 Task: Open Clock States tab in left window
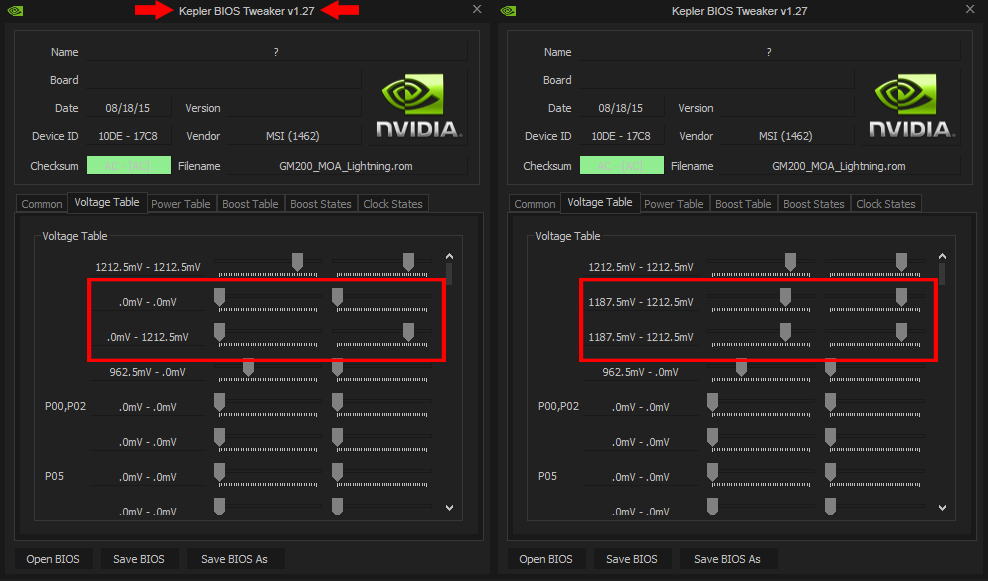coord(393,204)
